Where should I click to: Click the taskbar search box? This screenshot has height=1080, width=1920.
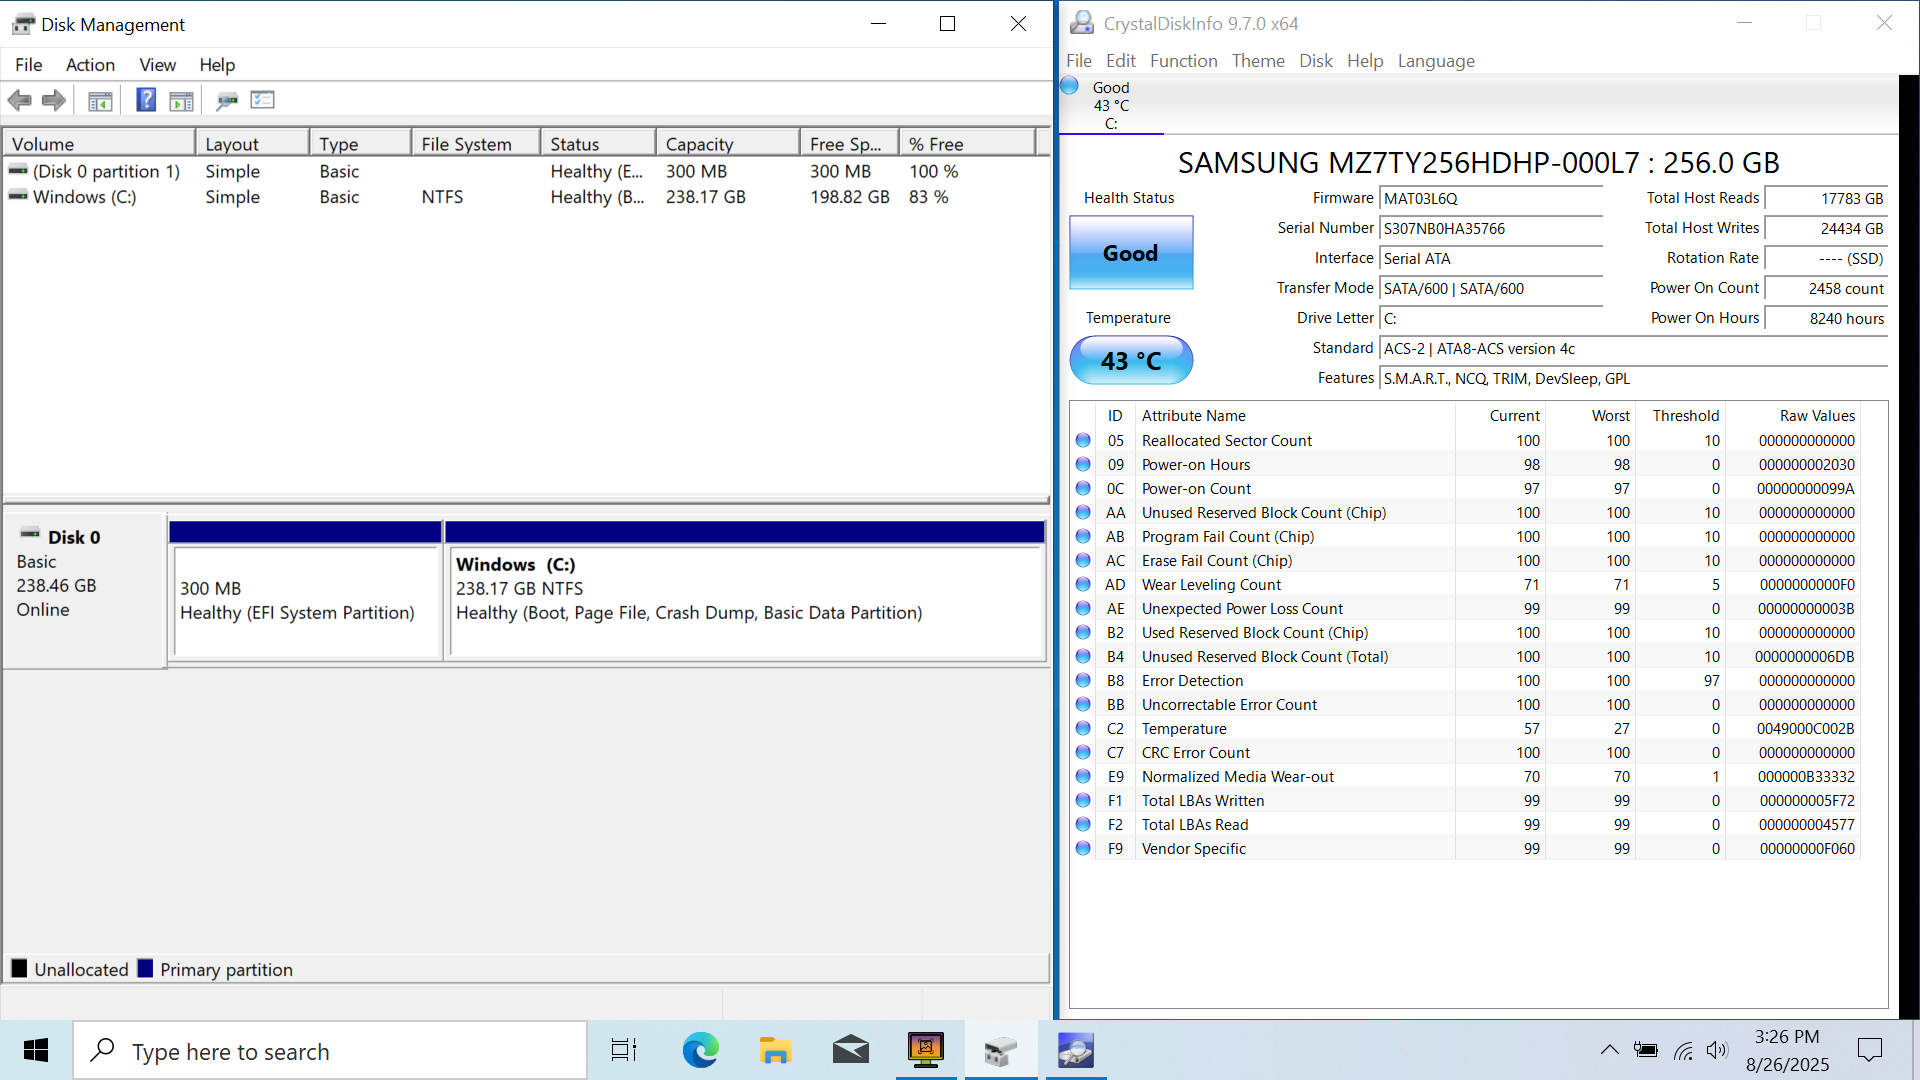[x=330, y=1050]
